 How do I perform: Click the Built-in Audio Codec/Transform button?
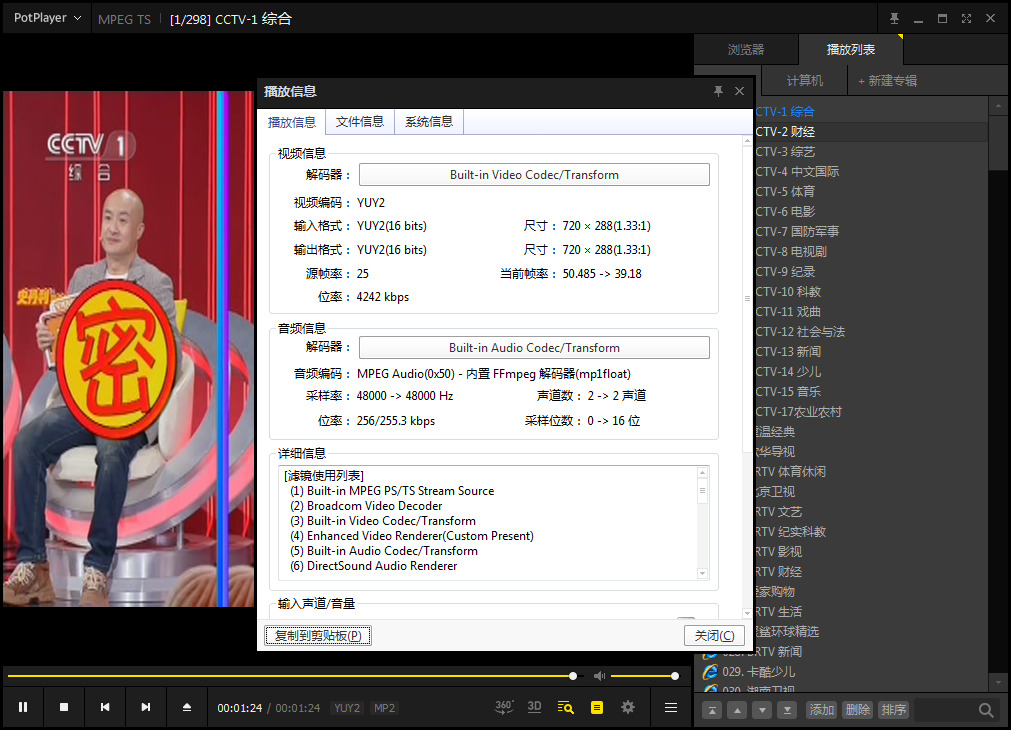point(534,348)
